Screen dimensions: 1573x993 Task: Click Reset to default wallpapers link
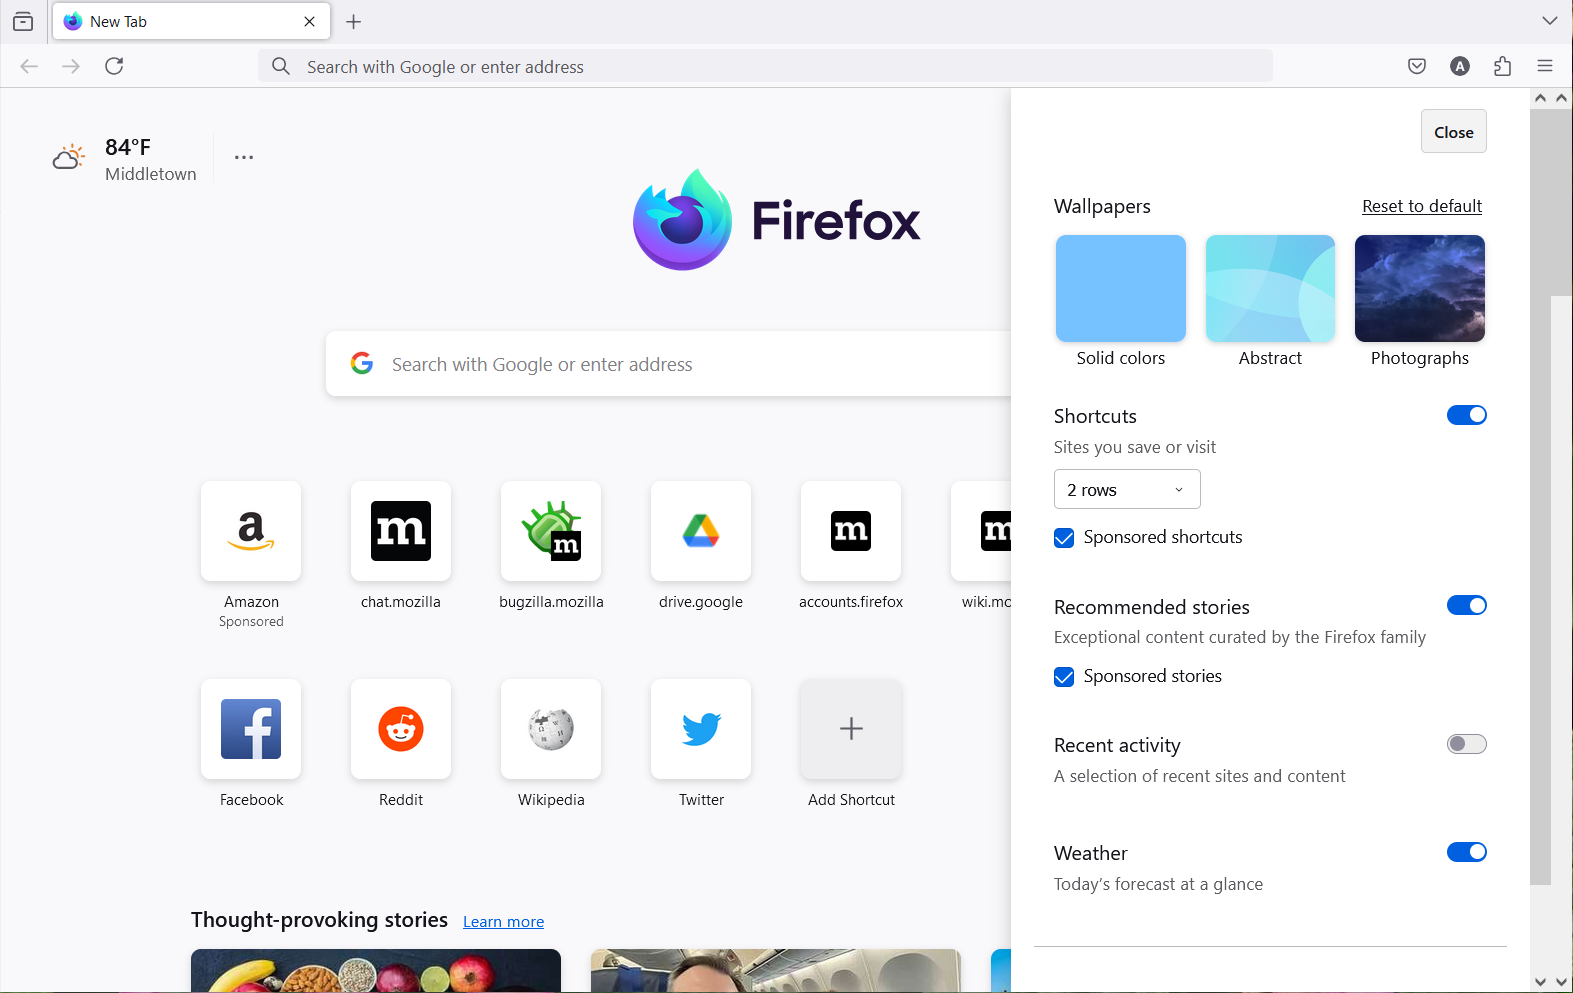point(1421,206)
